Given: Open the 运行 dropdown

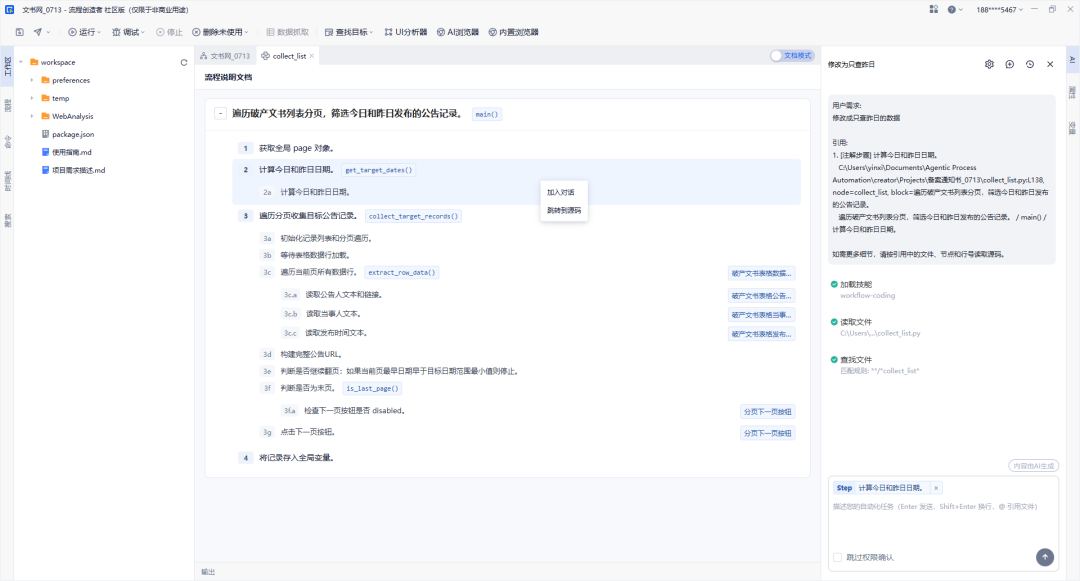Looking at the screenshot, I should tap(84, 32).
